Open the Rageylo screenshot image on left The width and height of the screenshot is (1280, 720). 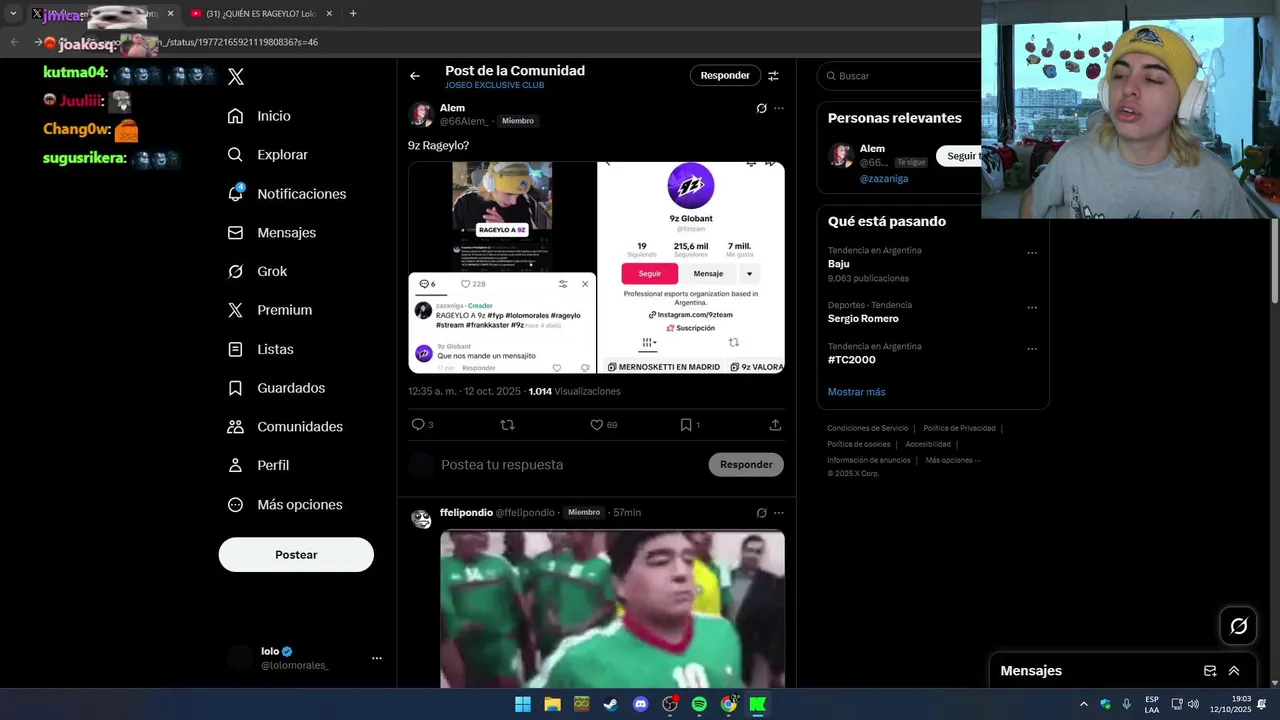tap(502, 267)
